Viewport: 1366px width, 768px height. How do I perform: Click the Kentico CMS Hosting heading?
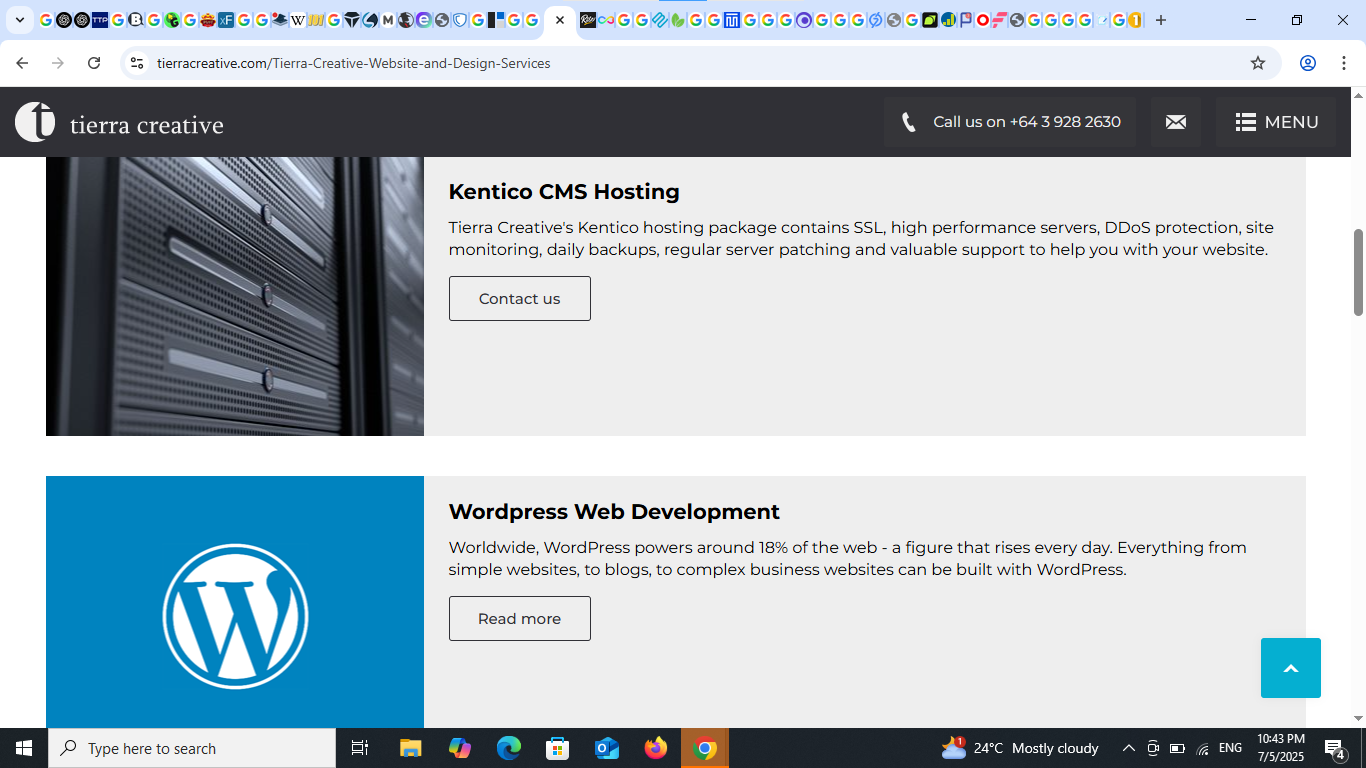tap(564, 191)
